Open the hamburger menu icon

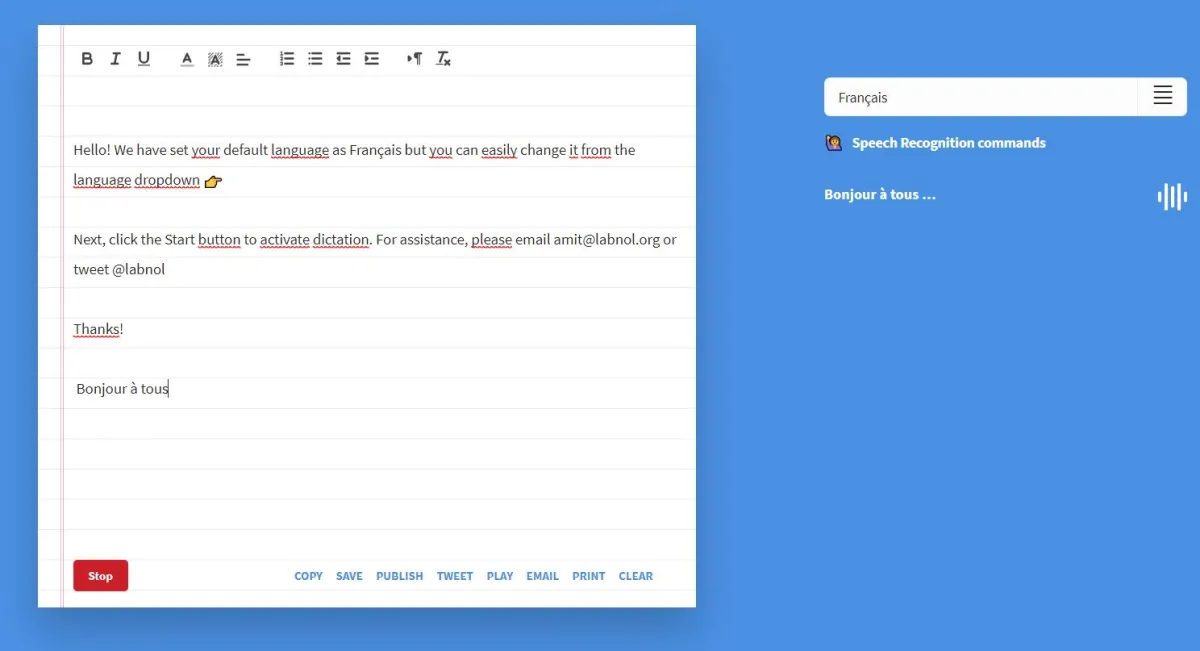(x=1162, y=97)
